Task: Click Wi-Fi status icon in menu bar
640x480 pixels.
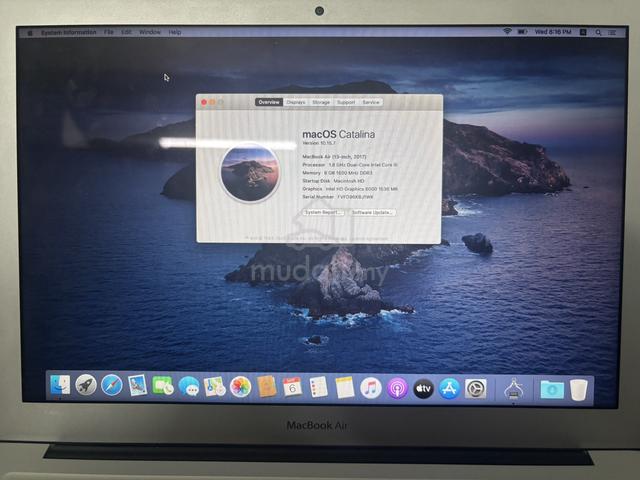Action: click(507, 31)
